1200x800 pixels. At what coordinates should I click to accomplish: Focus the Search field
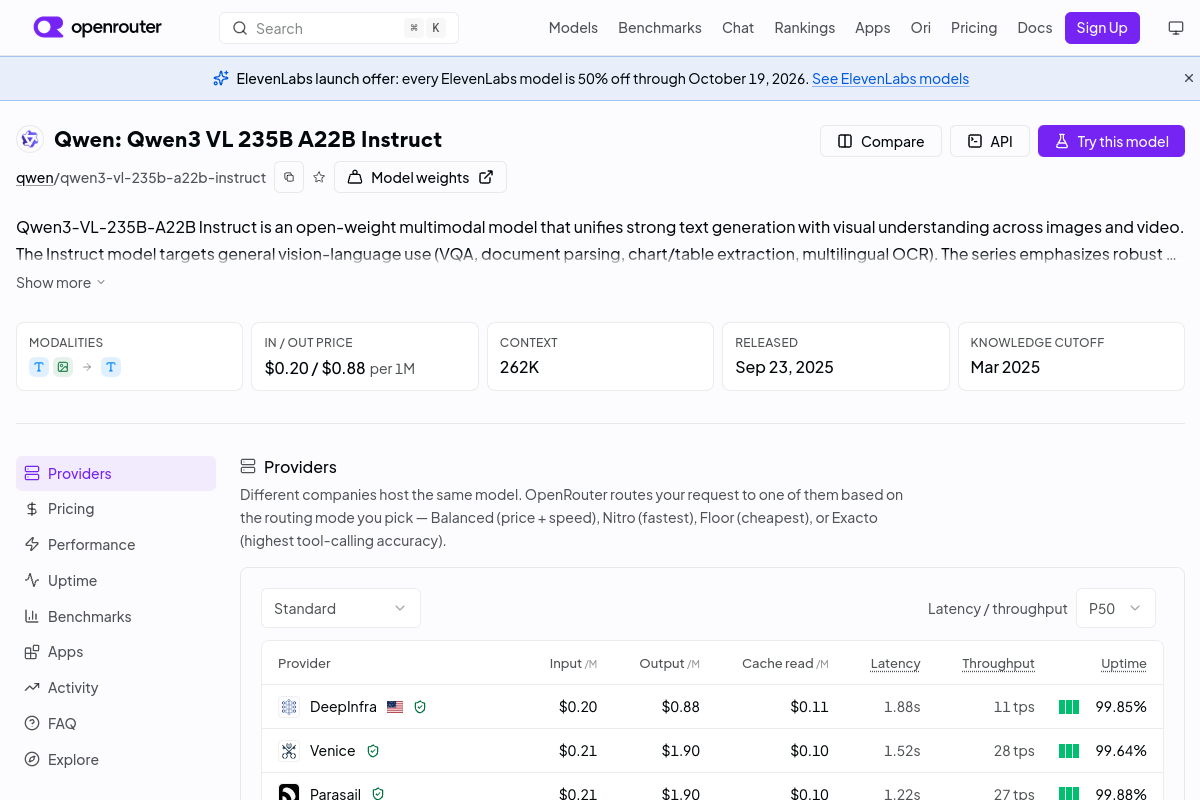click(339, 28)
